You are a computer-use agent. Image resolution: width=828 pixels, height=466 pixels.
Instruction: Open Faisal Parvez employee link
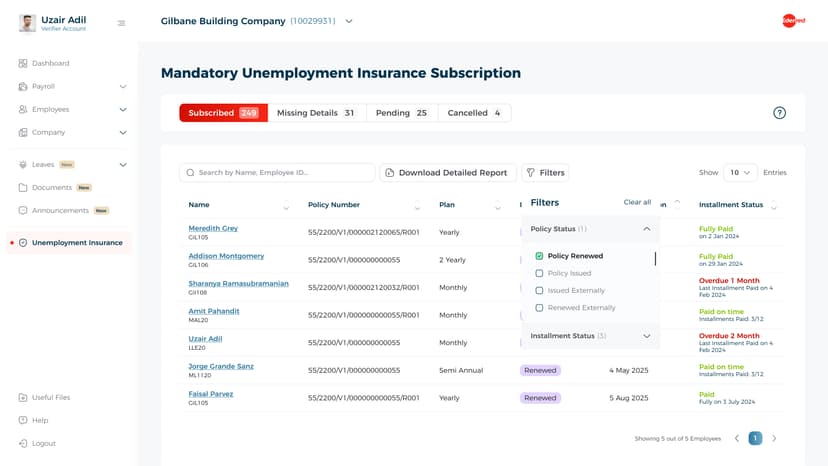tap(211, 394)
